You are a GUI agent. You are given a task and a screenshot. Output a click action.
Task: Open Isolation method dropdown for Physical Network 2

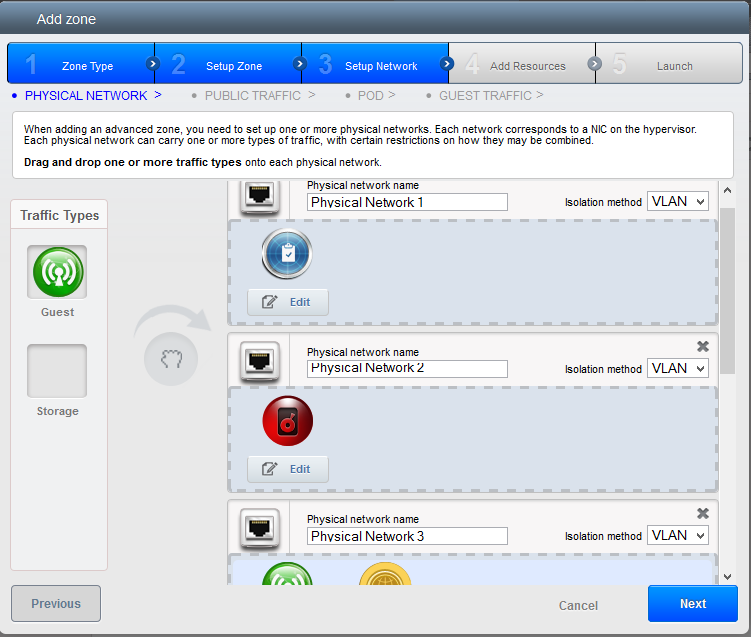(x=678, y=368)
